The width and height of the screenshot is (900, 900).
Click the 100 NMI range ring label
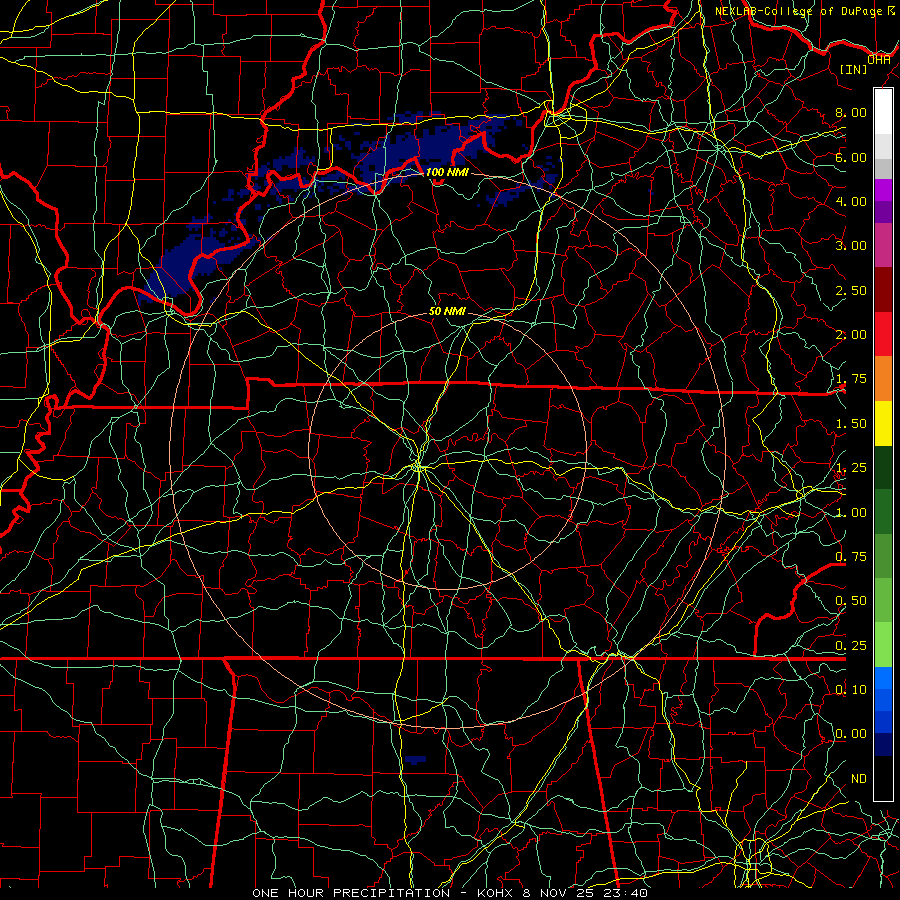447,172
